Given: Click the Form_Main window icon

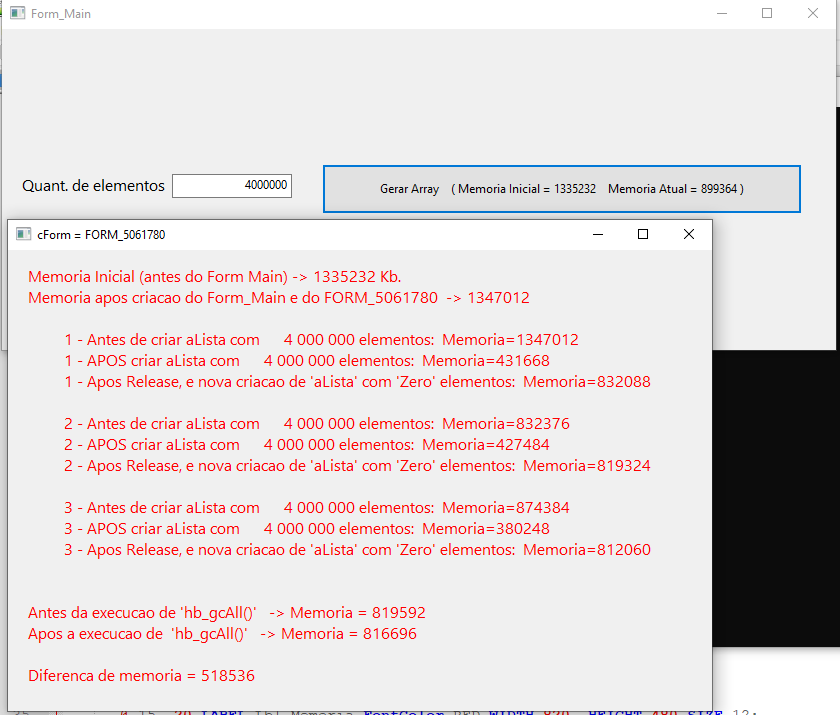Looking at the screenshot, I should click(x=17, y=14).
